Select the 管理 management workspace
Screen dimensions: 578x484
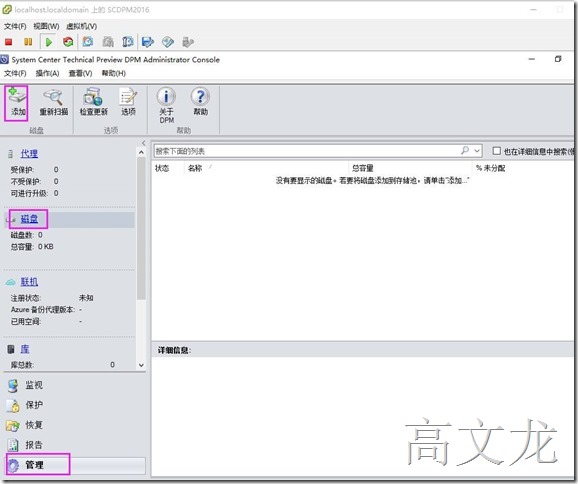pos(75,465)
